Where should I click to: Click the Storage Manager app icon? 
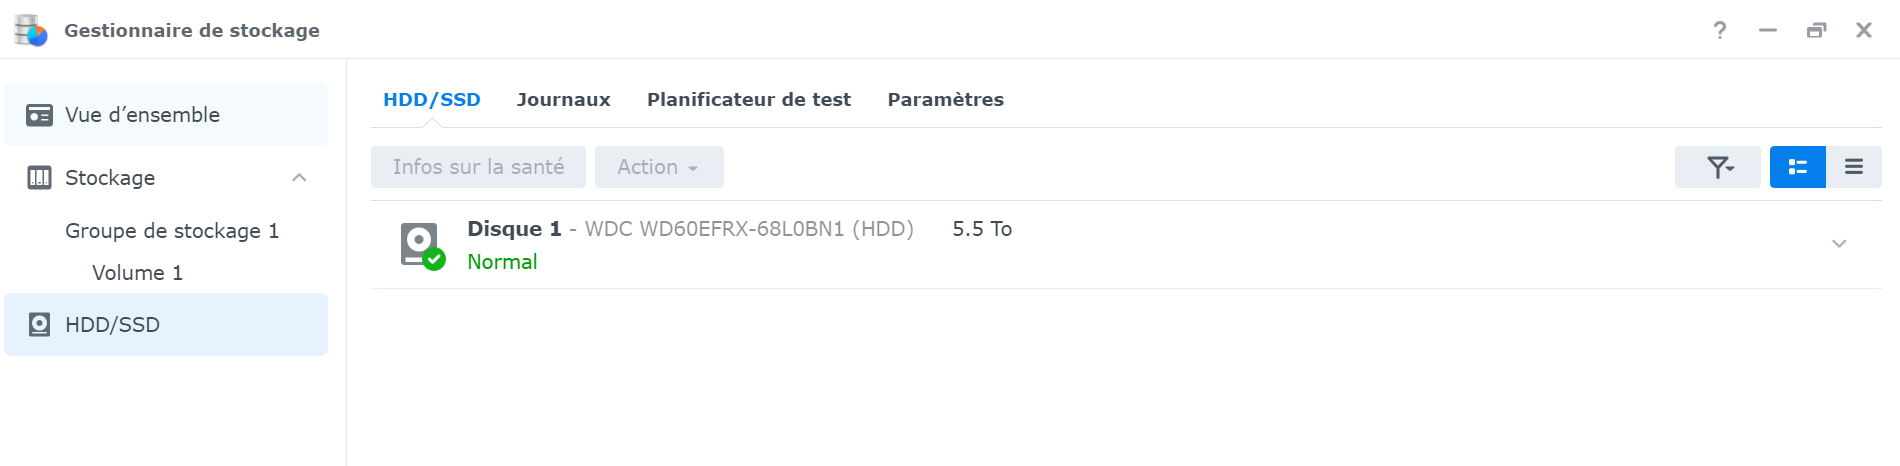31,30
